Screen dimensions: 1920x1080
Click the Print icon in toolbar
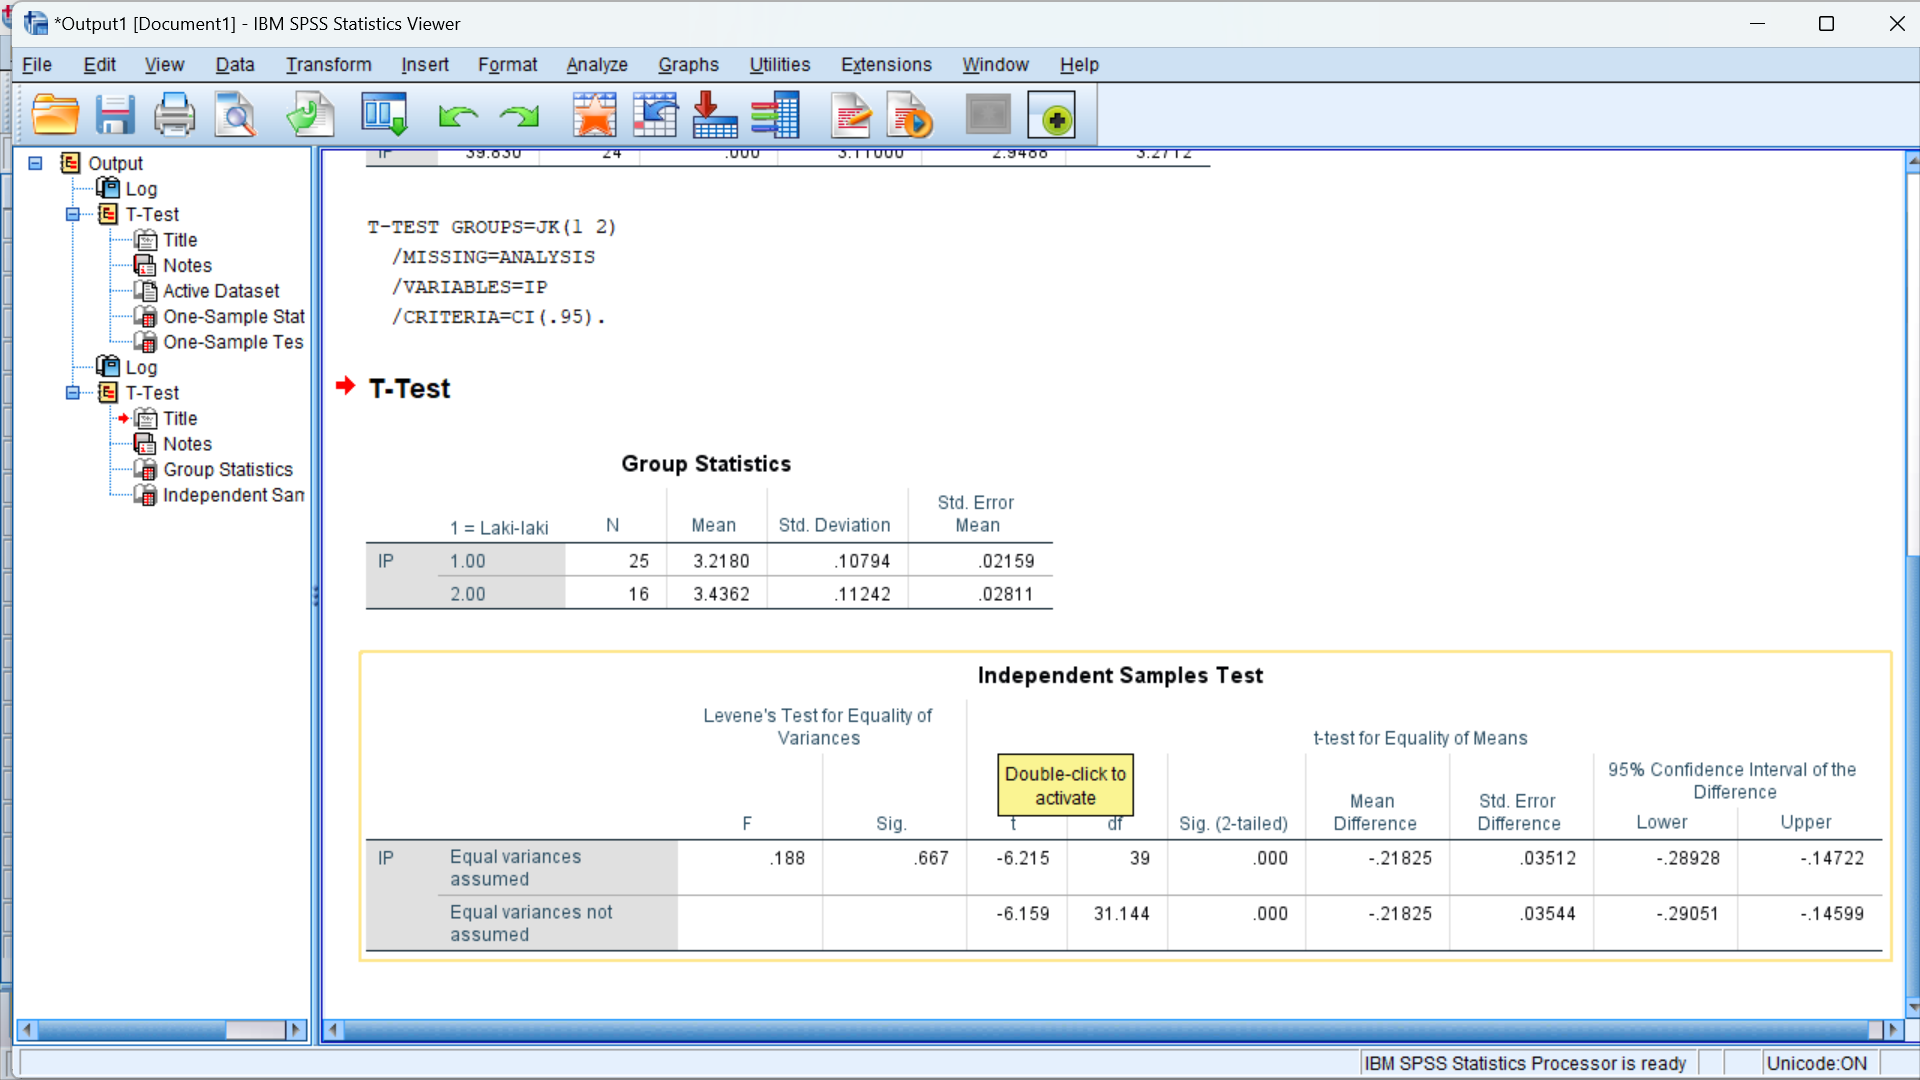click(x=174, y=115)
